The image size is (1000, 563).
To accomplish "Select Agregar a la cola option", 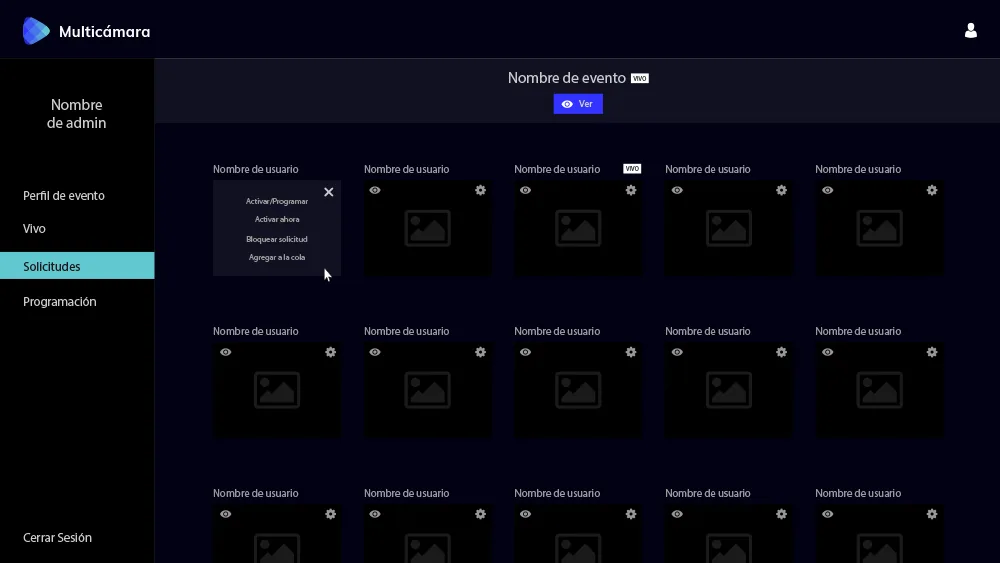I will (x=277, y=258).
